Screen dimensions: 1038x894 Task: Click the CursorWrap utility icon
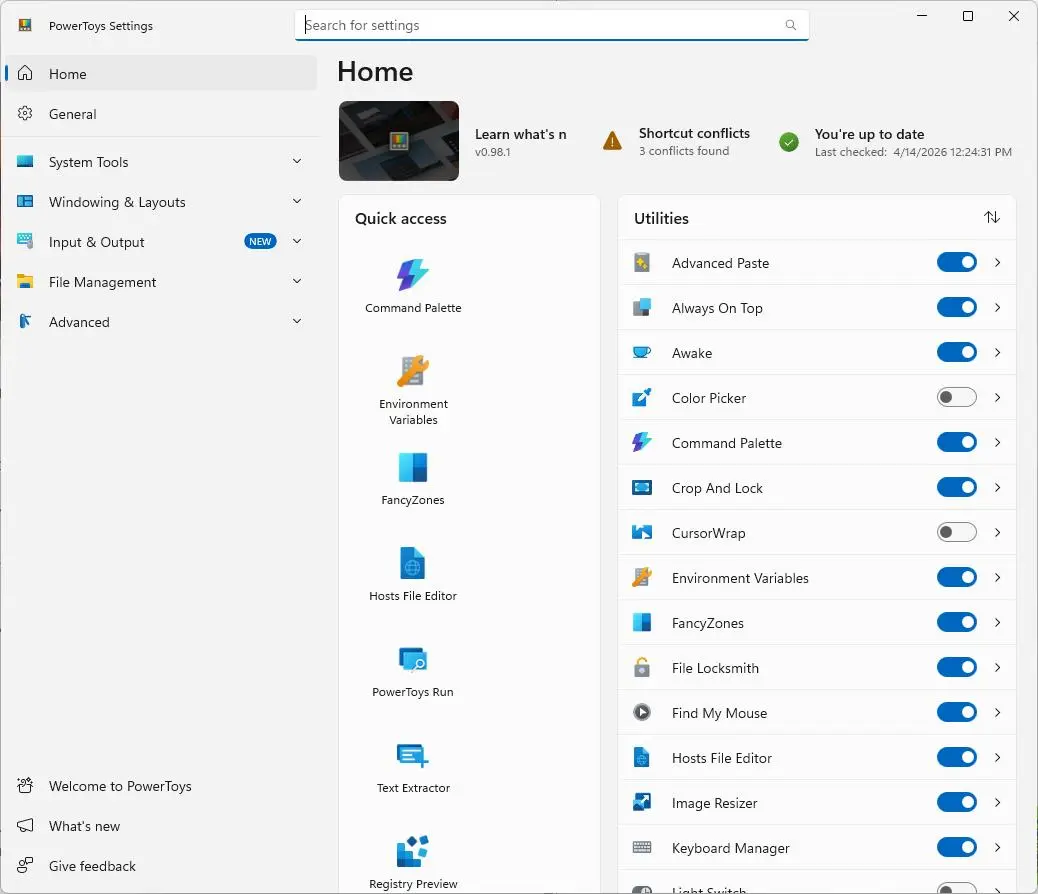click(641, 533)
